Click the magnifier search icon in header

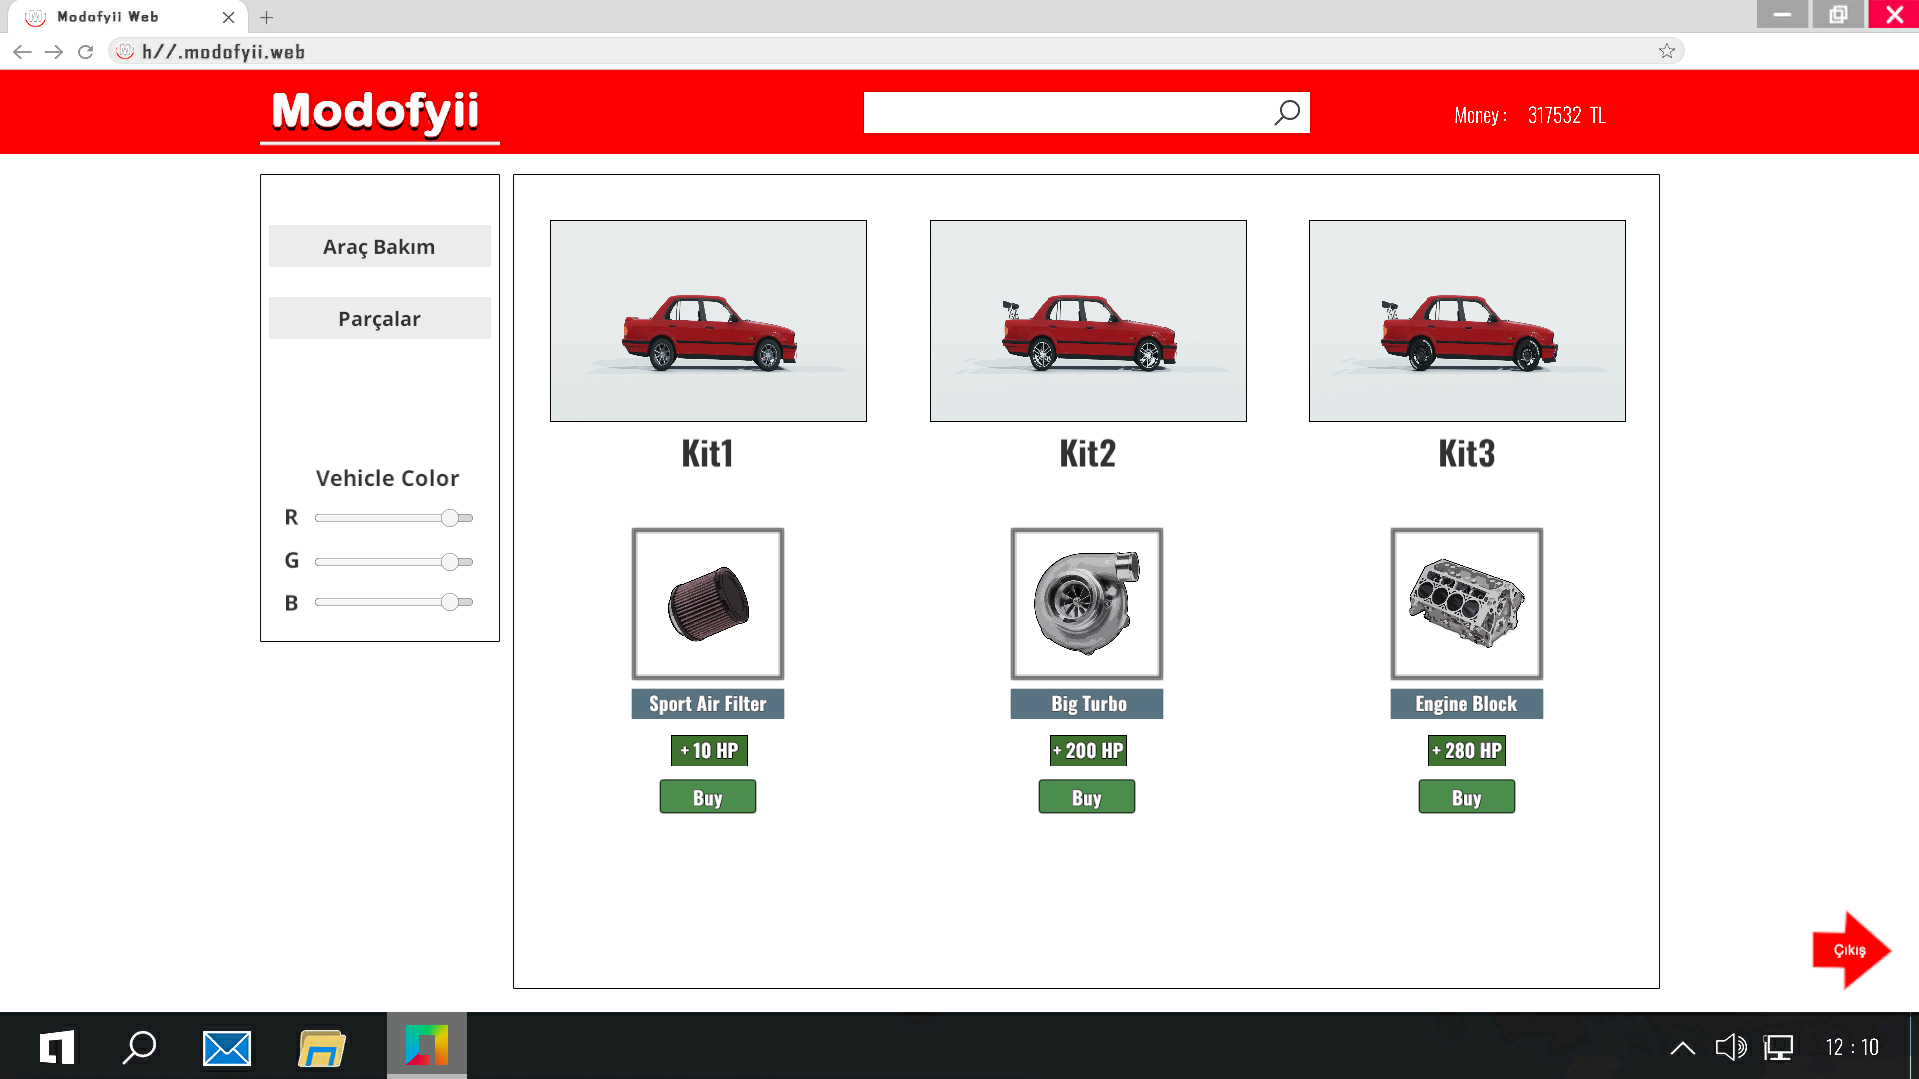tap(1287, 113)
